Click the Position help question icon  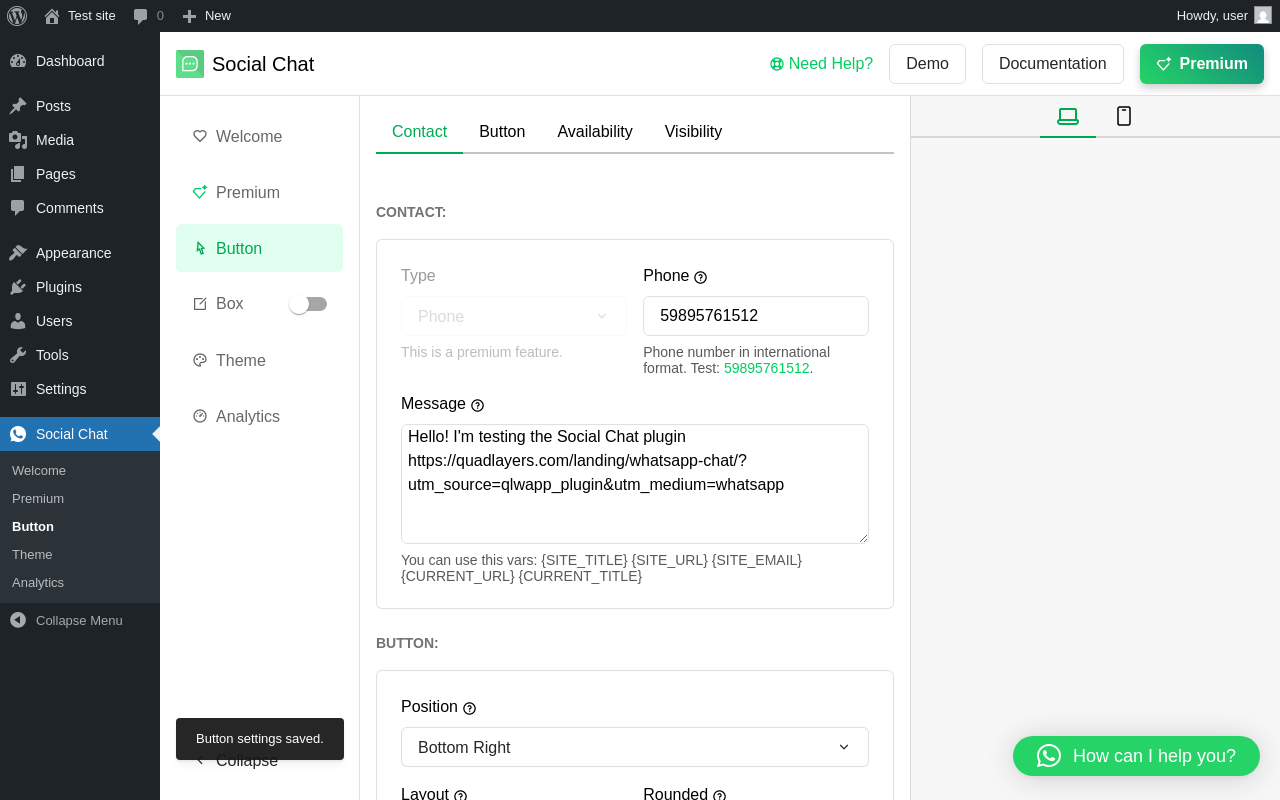[469, 708]
